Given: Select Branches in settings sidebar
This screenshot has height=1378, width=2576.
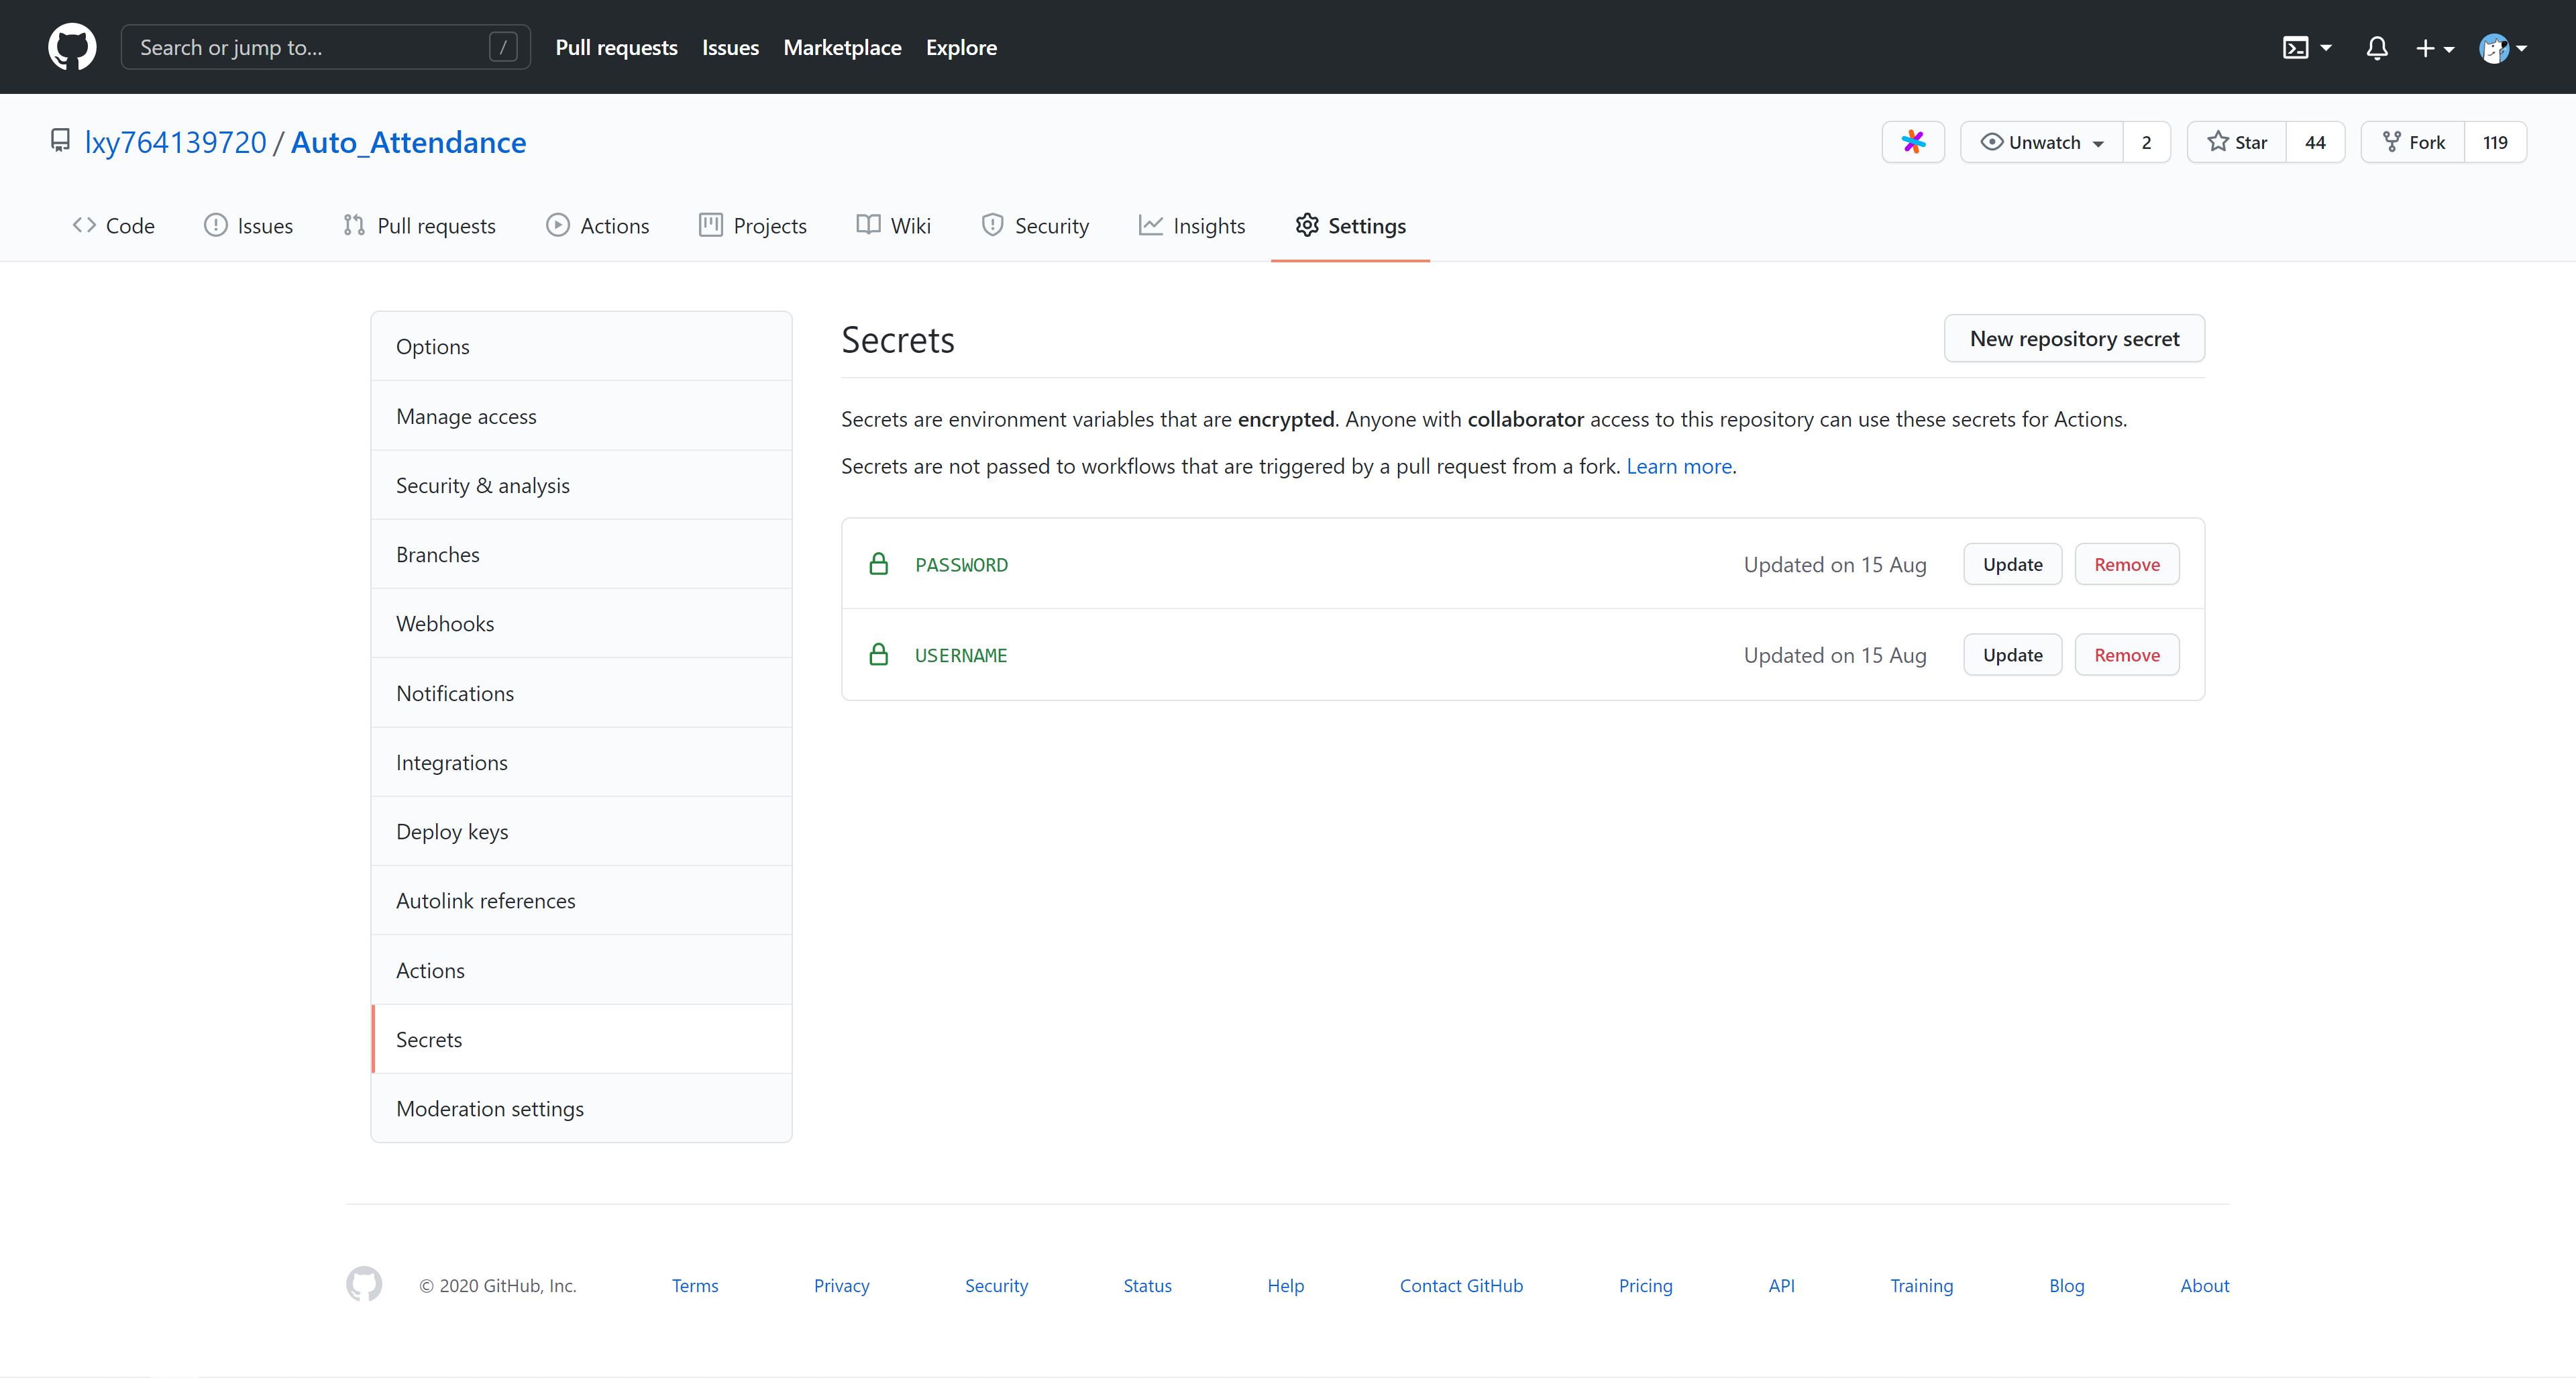Looking at the screenshot, I should point(582,554).
